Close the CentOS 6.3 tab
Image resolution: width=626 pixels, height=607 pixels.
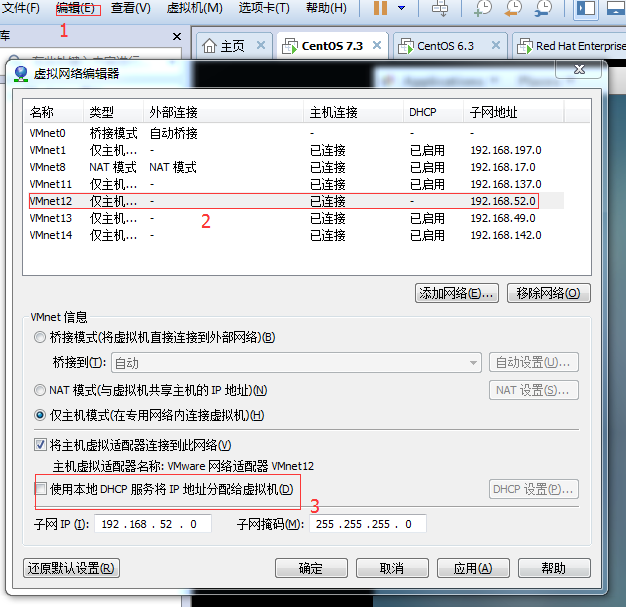click(x=496, y=45)
